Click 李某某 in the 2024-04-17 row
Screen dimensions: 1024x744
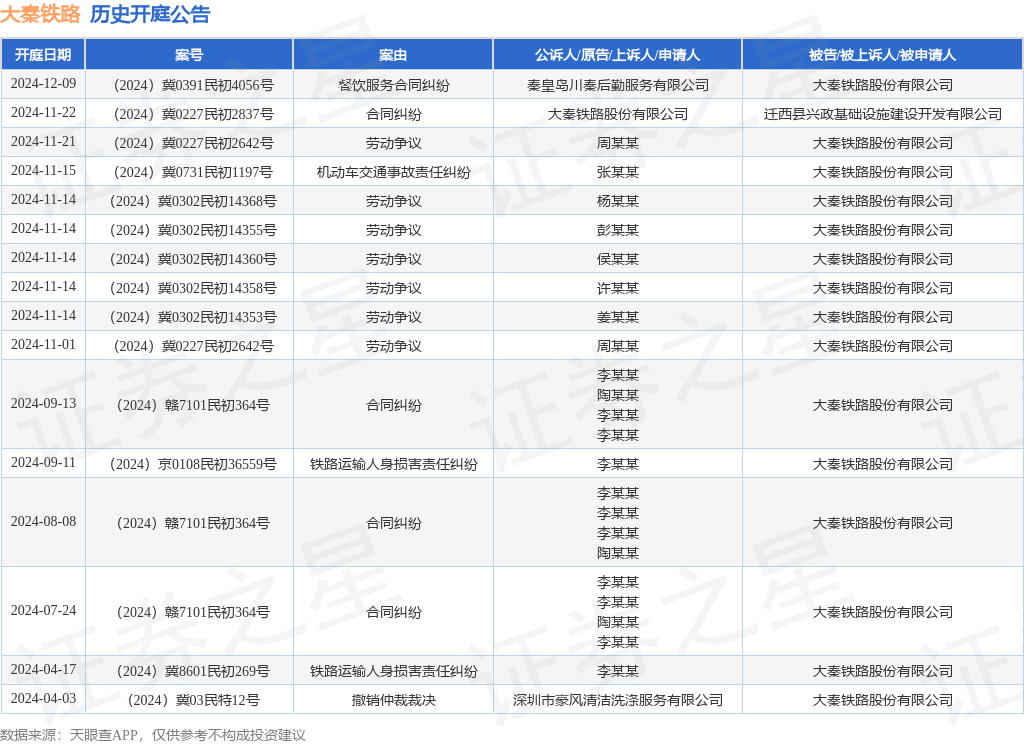coord(618,671)
